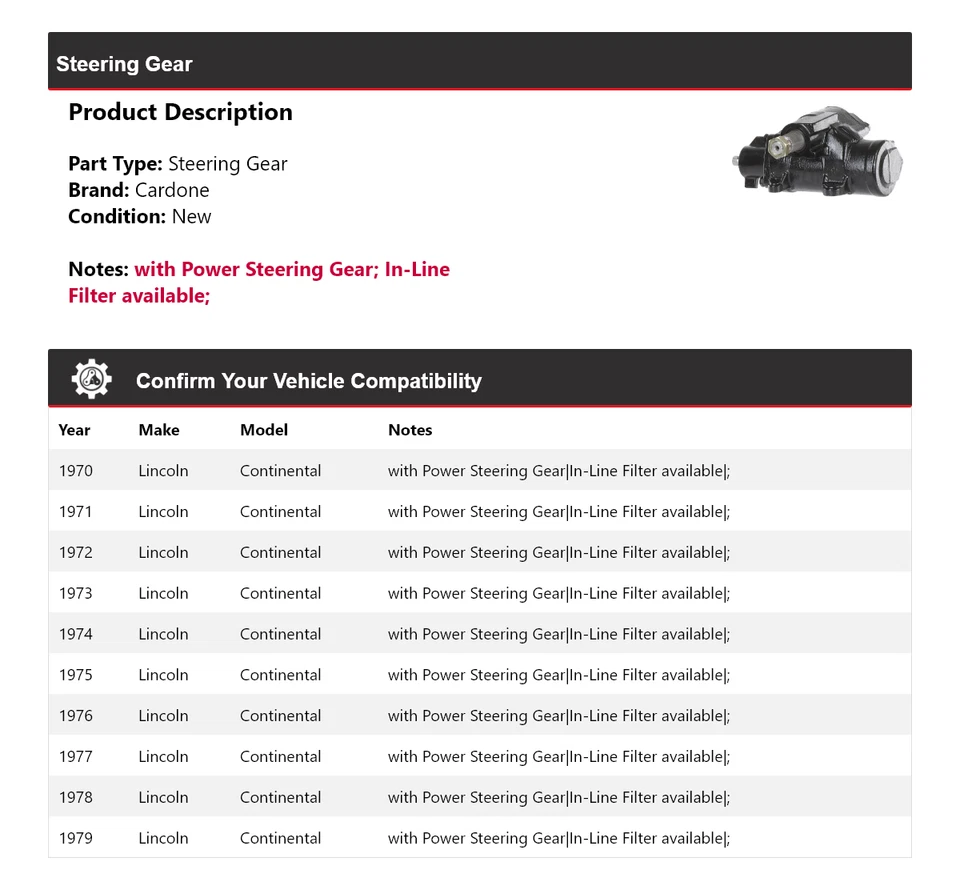This screenshot has height=890, width=960.
Task: Select the 1972 year cell
Action: (75, 553)
